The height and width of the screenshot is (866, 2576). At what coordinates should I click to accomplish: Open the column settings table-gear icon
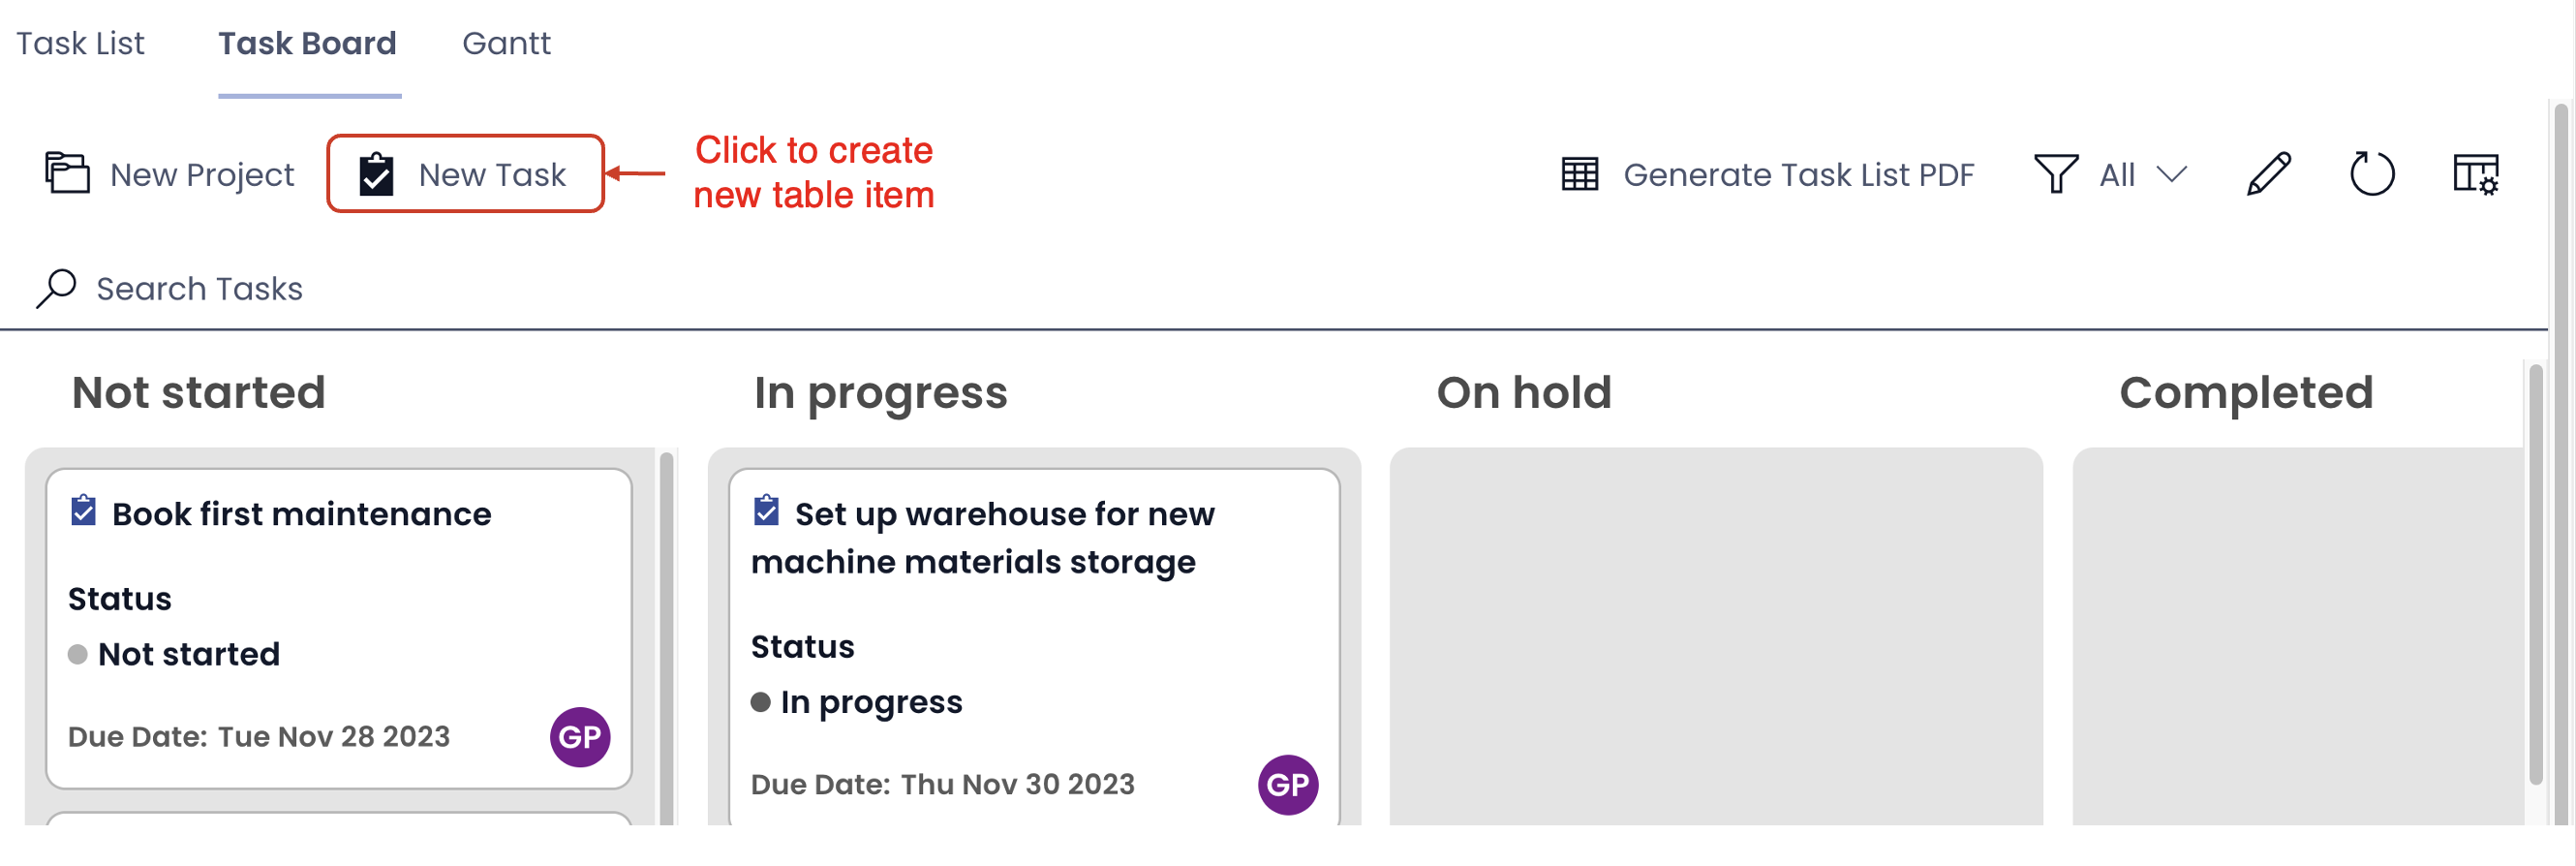click(x=2476, y=174)
